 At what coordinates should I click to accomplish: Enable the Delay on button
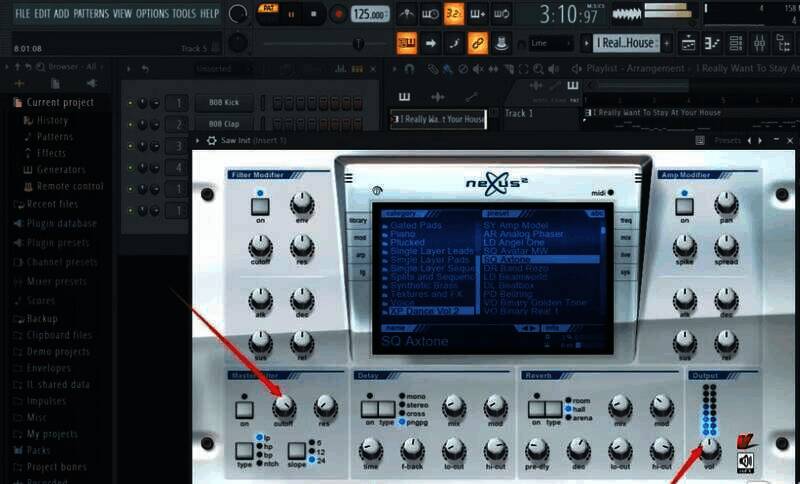coord(369,409)
